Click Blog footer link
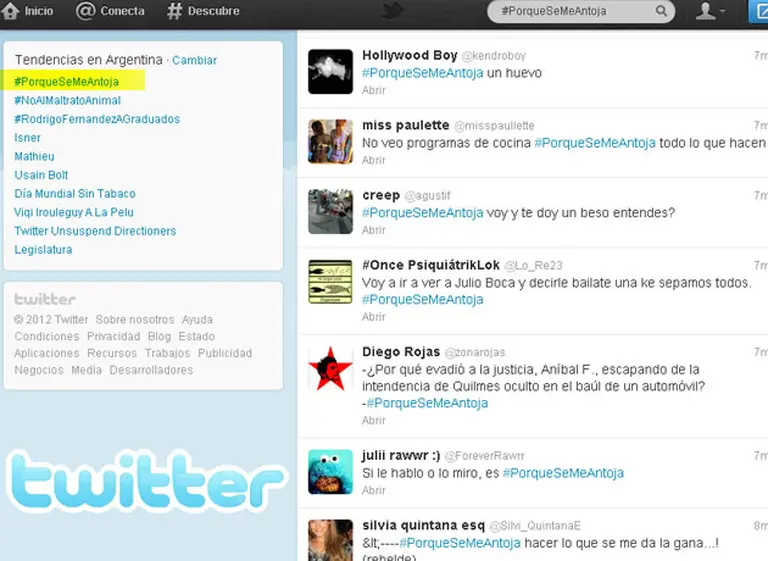This screenshot has width=768, height=561. [x=160, y=336]
